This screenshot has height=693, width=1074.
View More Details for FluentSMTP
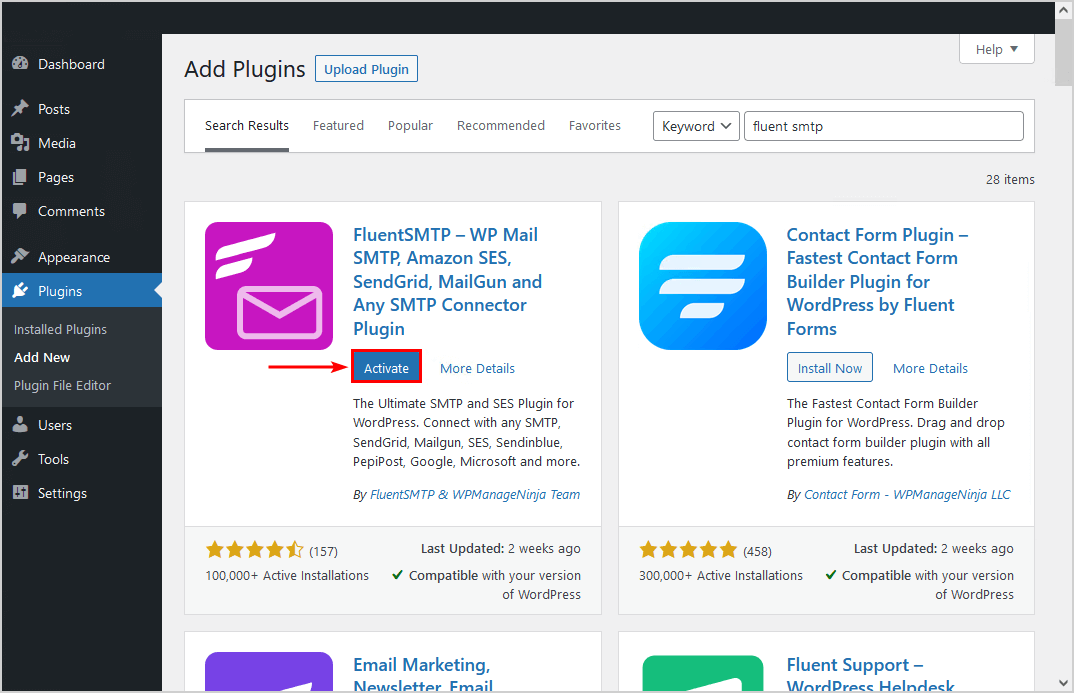477,368
